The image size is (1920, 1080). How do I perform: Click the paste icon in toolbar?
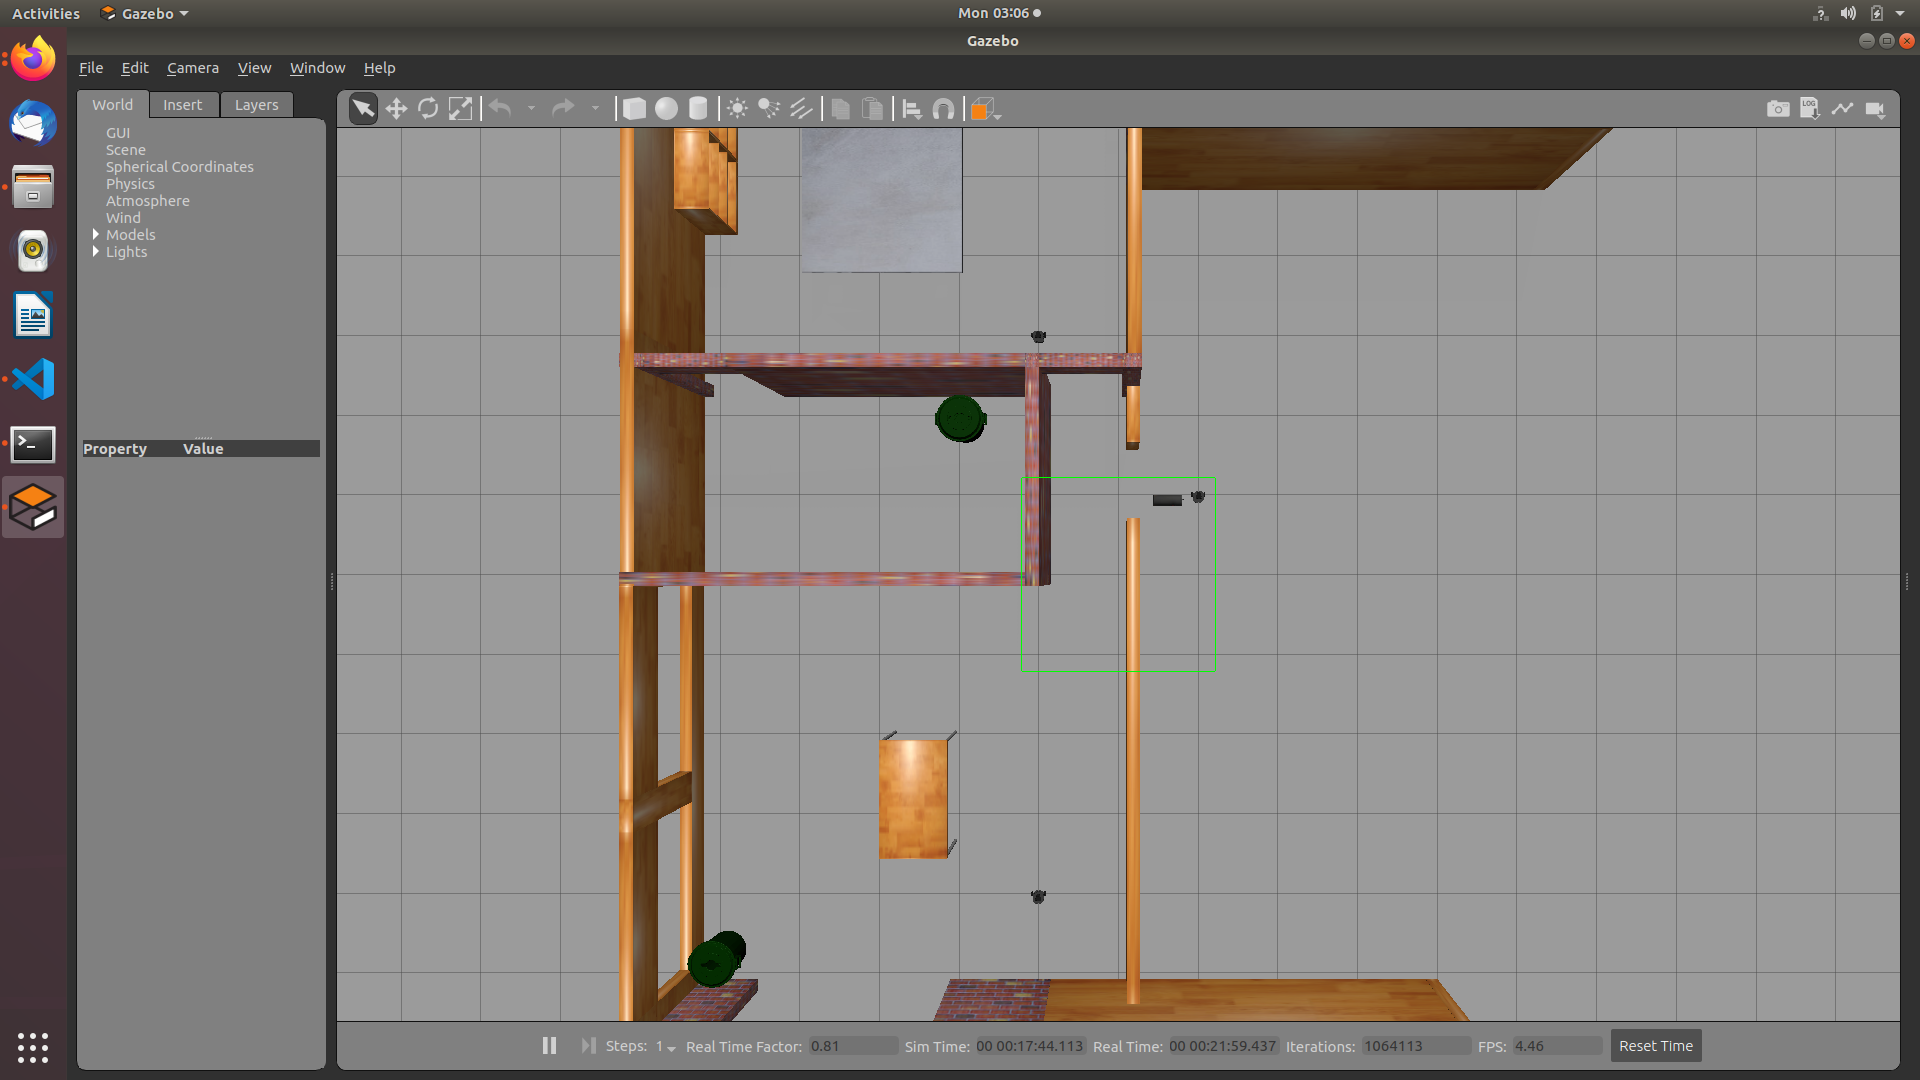872,108
